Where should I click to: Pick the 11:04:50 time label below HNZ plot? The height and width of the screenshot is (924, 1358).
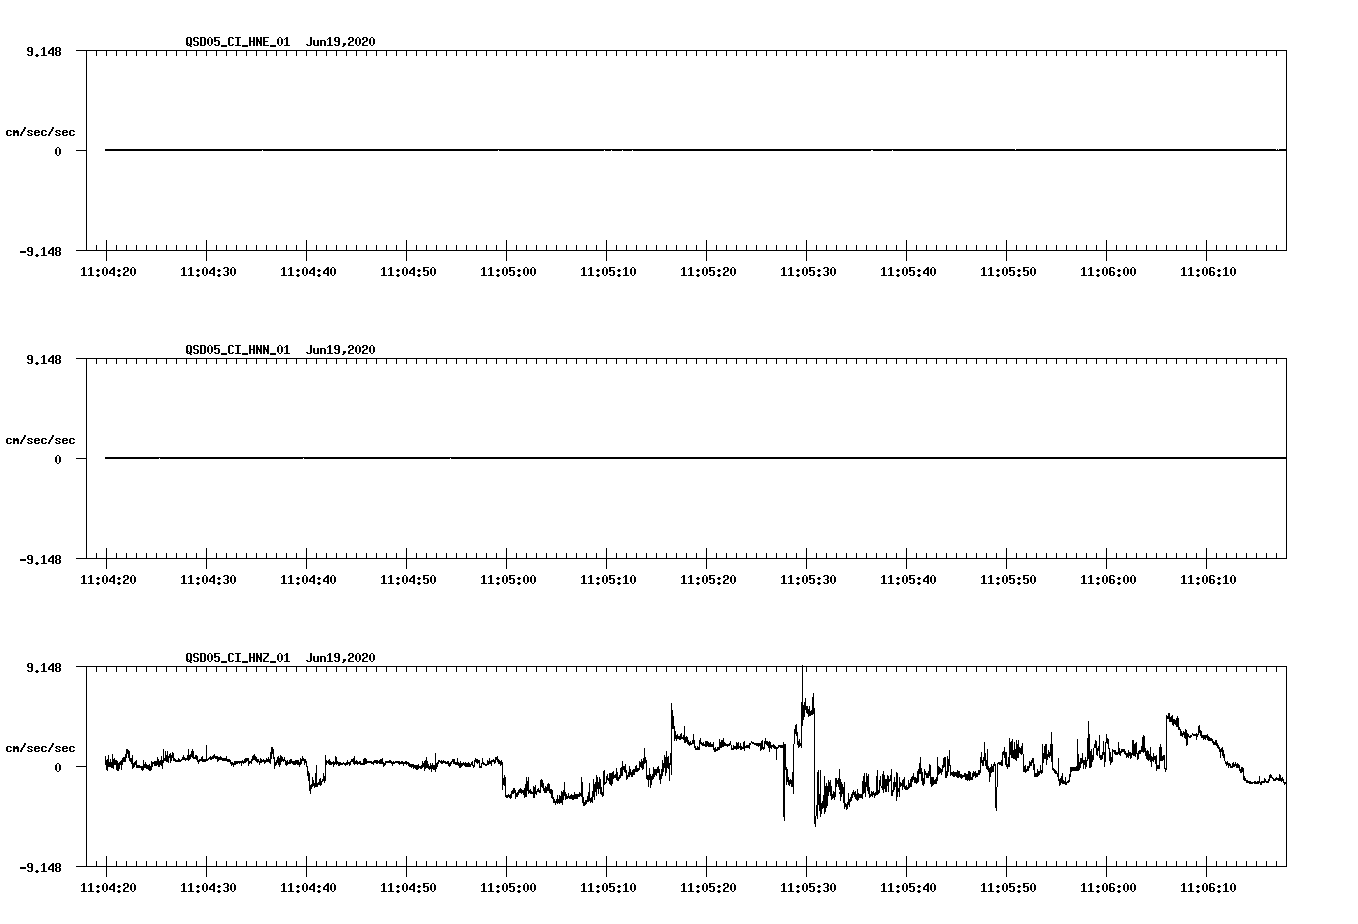coord(408,887)
